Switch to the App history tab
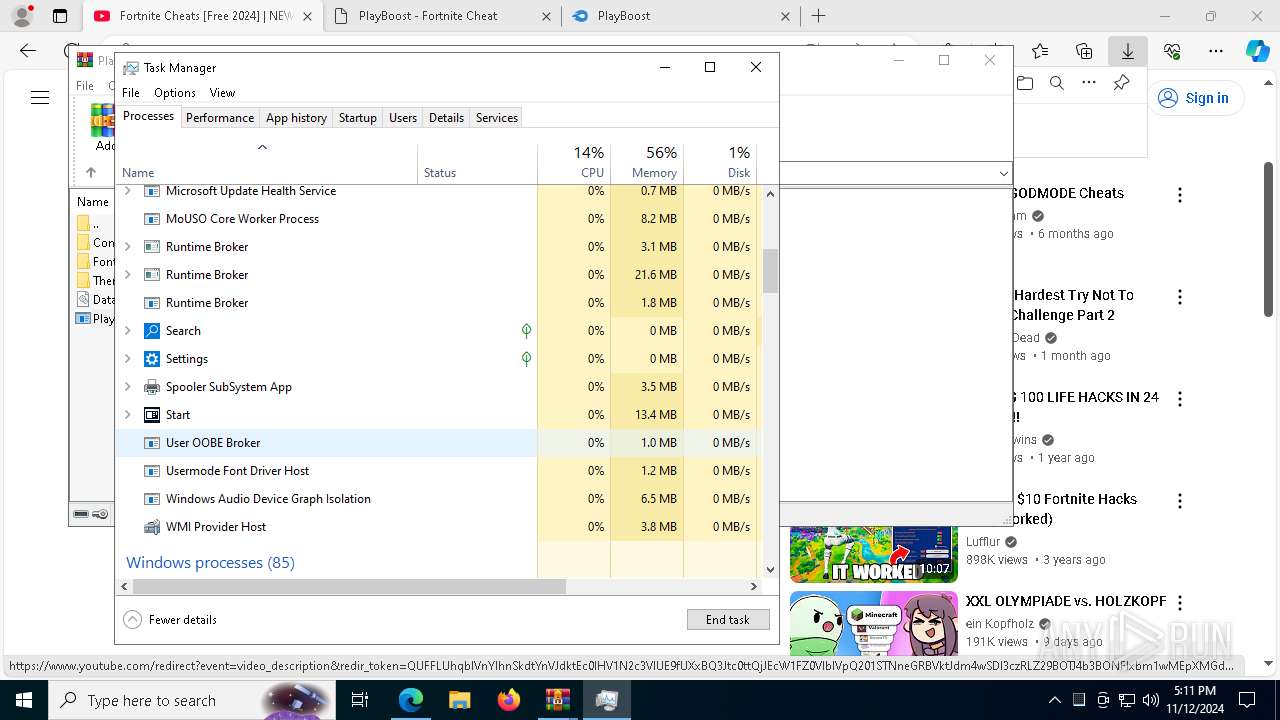This screenshot has height=720, width=1280. (296, 118)
